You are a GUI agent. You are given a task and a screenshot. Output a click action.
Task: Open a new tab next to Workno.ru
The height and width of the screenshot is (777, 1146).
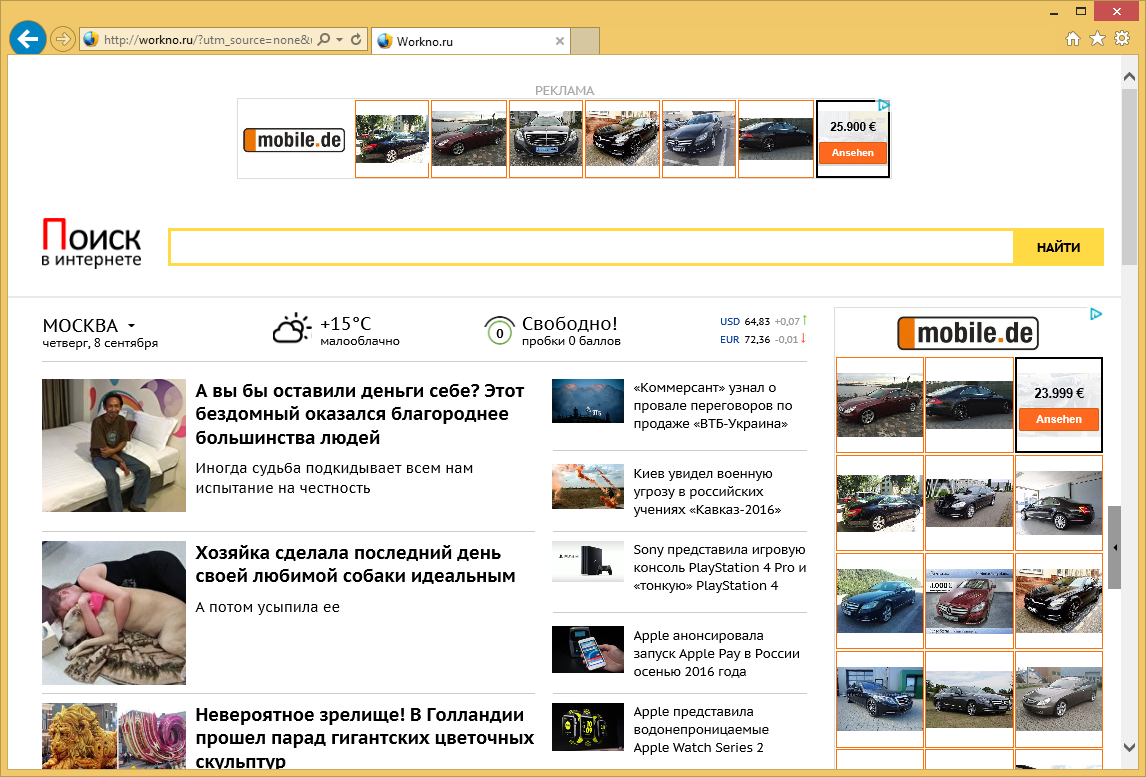click(x=586, y=41)
